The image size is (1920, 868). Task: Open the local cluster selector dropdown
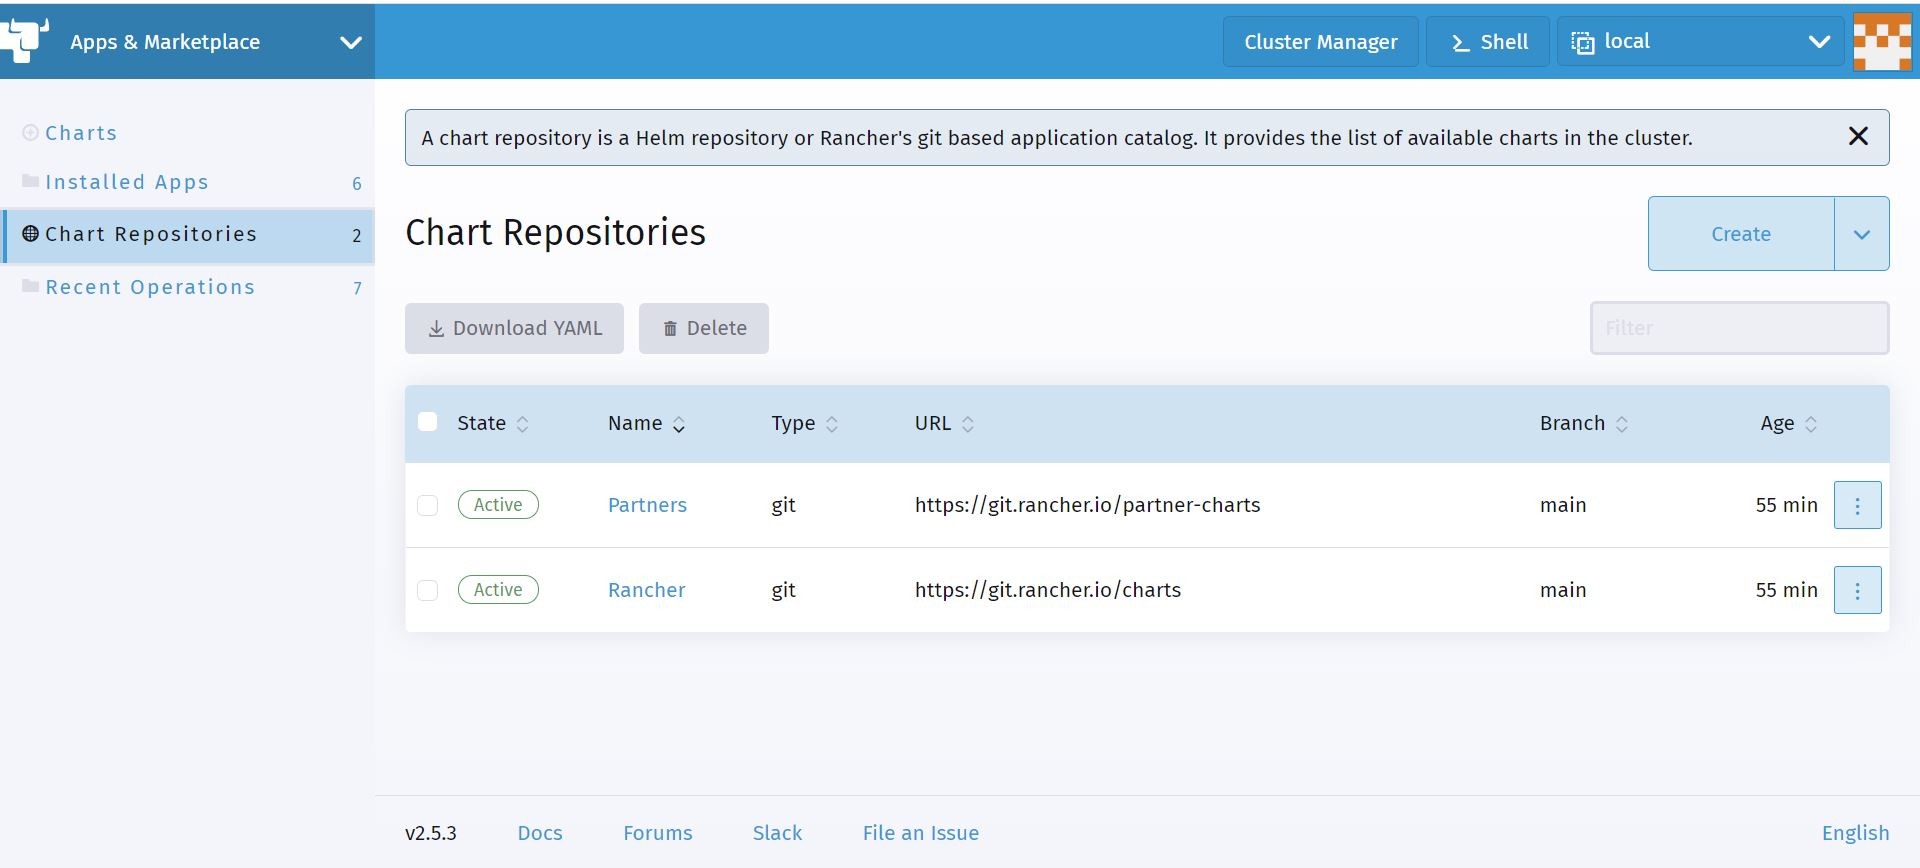pos(1700,41)
